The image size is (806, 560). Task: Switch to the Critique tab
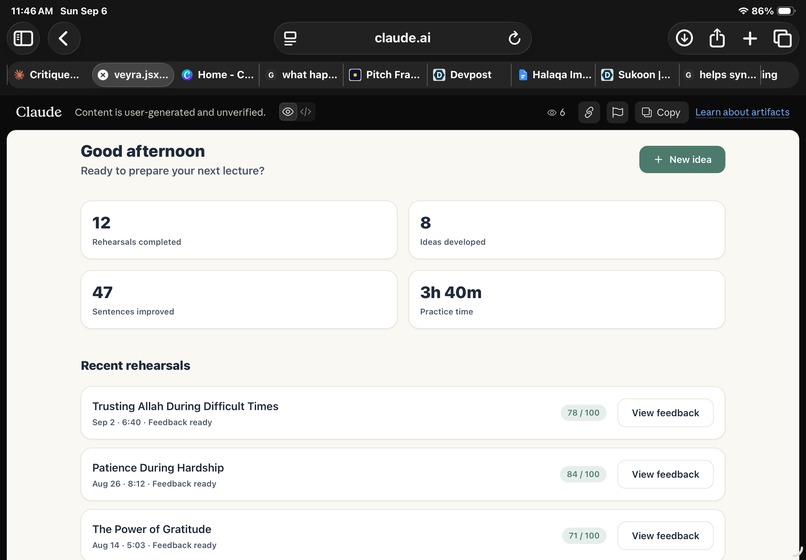pyautogui.click(x=47, y=75)
